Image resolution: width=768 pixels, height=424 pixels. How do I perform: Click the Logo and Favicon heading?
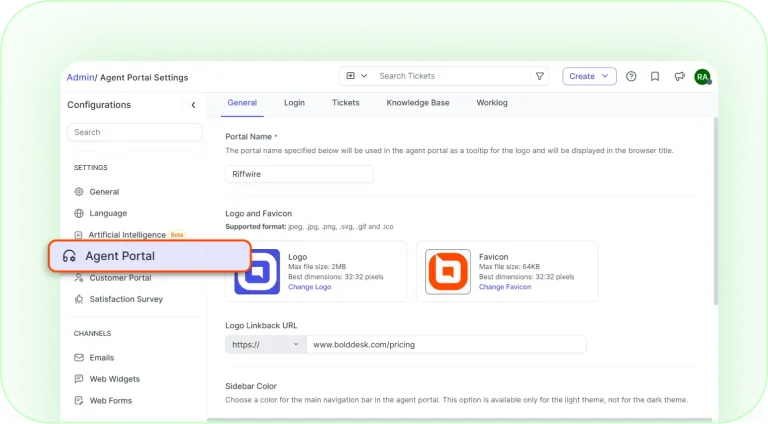259,213
